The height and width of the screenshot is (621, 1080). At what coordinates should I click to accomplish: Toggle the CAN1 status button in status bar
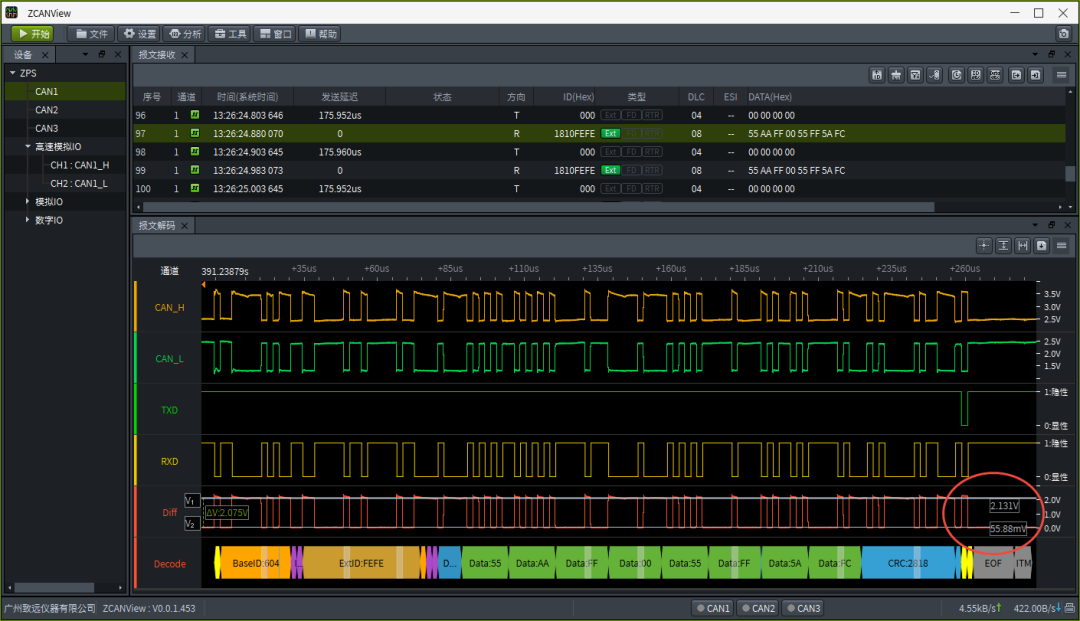(713, 608)
